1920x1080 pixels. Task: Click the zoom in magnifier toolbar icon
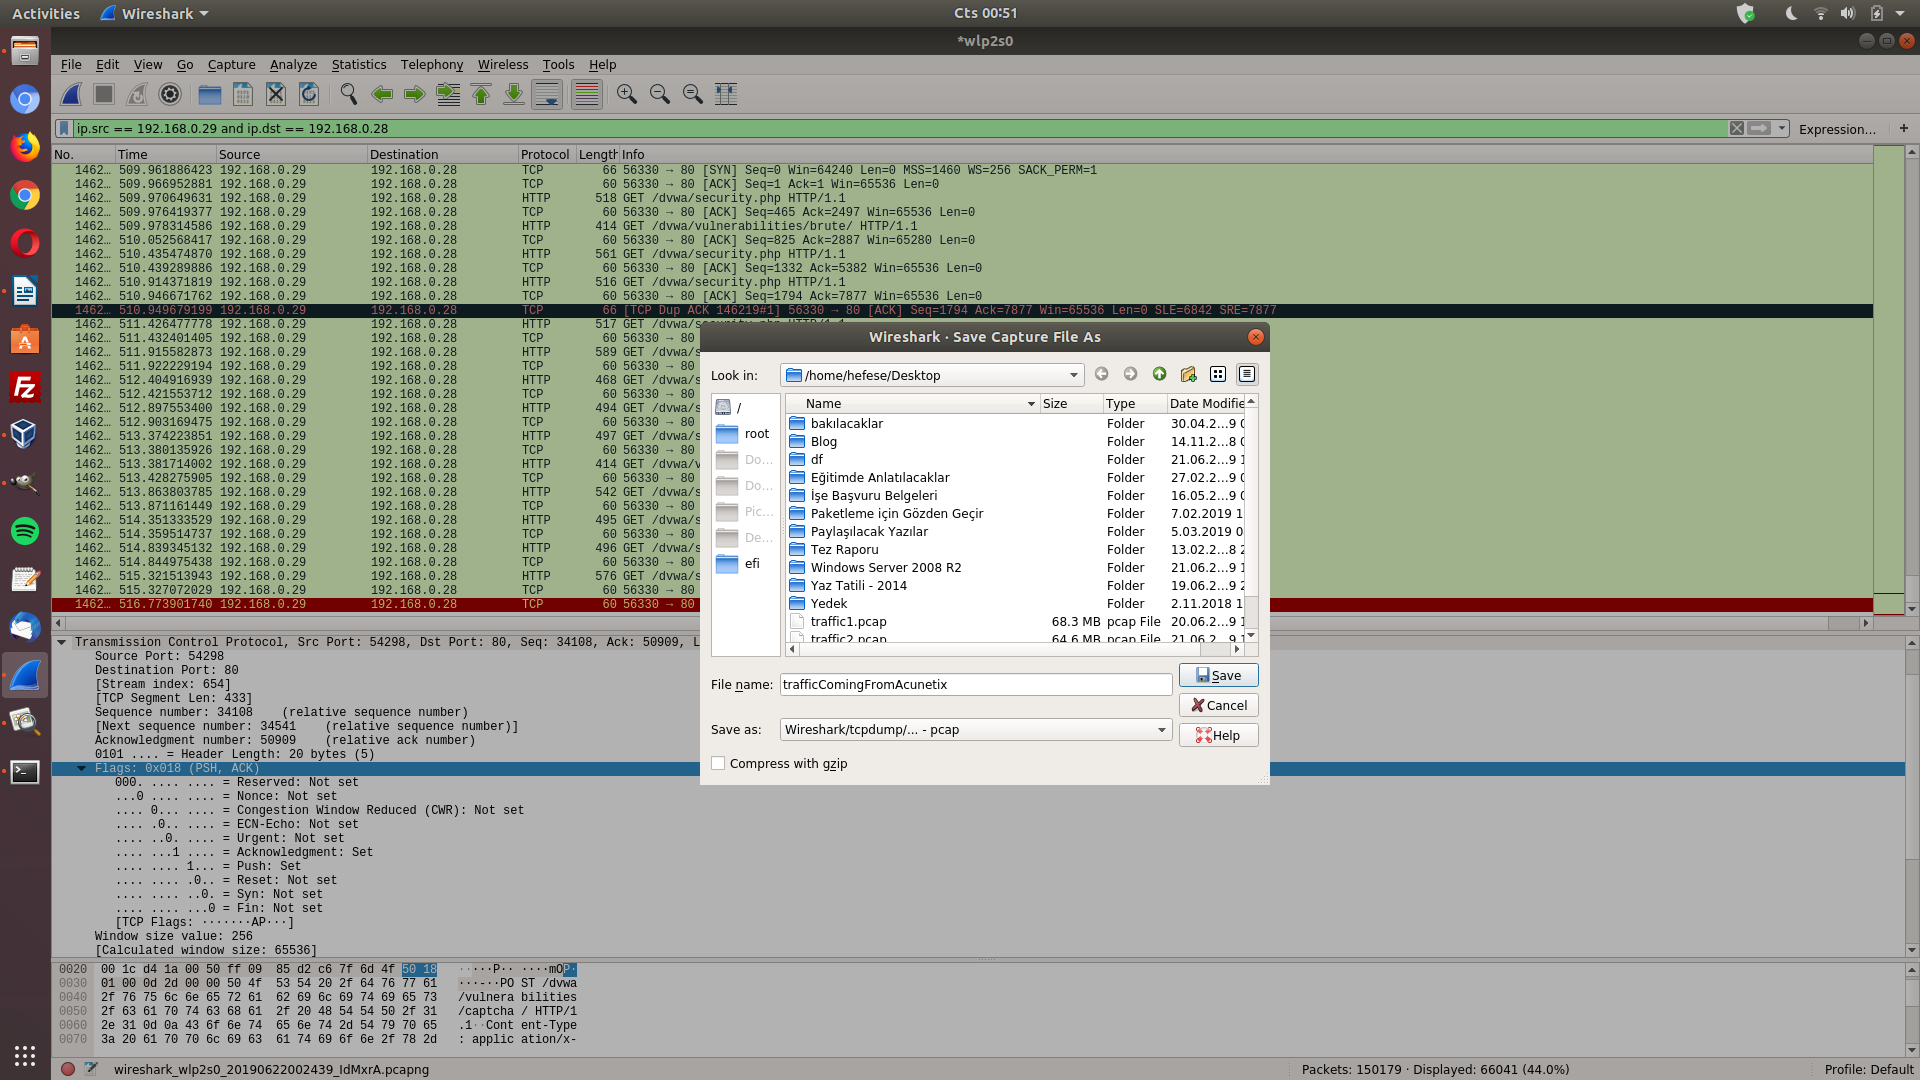(627, 94)
